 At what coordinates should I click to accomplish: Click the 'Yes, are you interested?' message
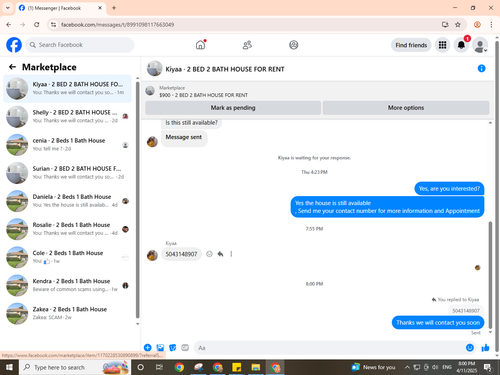(x=449, y=188)
